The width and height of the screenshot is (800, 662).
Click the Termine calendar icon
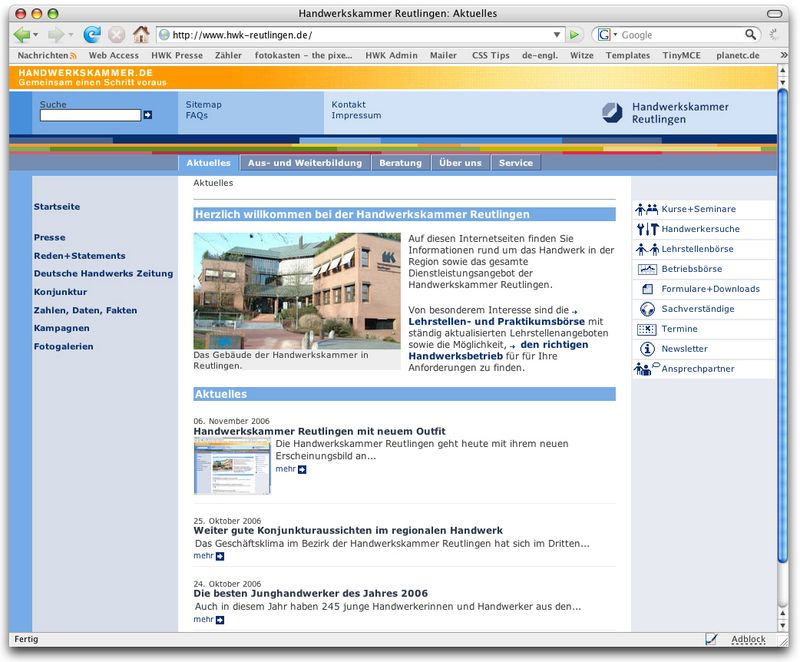point(646,329)
